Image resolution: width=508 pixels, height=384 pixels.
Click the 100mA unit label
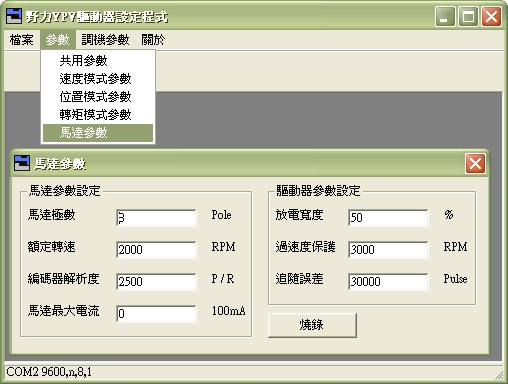coord(229,311)
